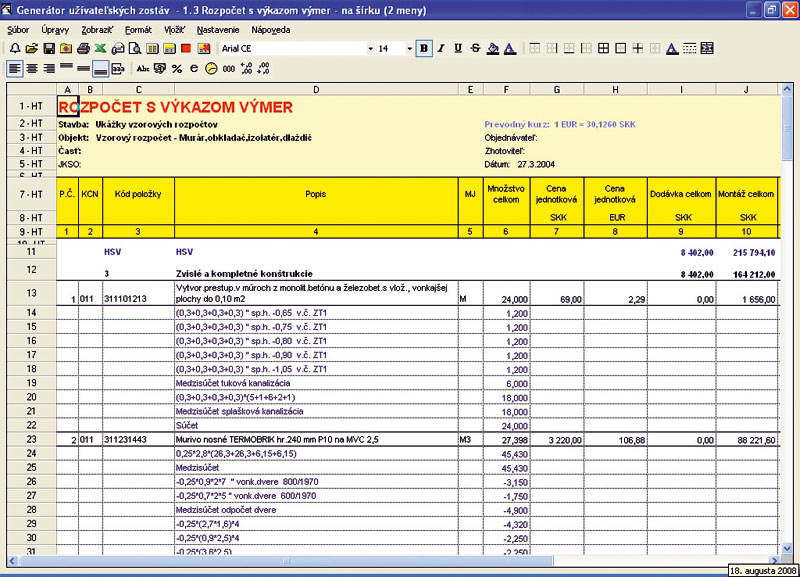Expand the font size dropdown
The height and width of the screenshot is (577, 800).
[409, 49]
